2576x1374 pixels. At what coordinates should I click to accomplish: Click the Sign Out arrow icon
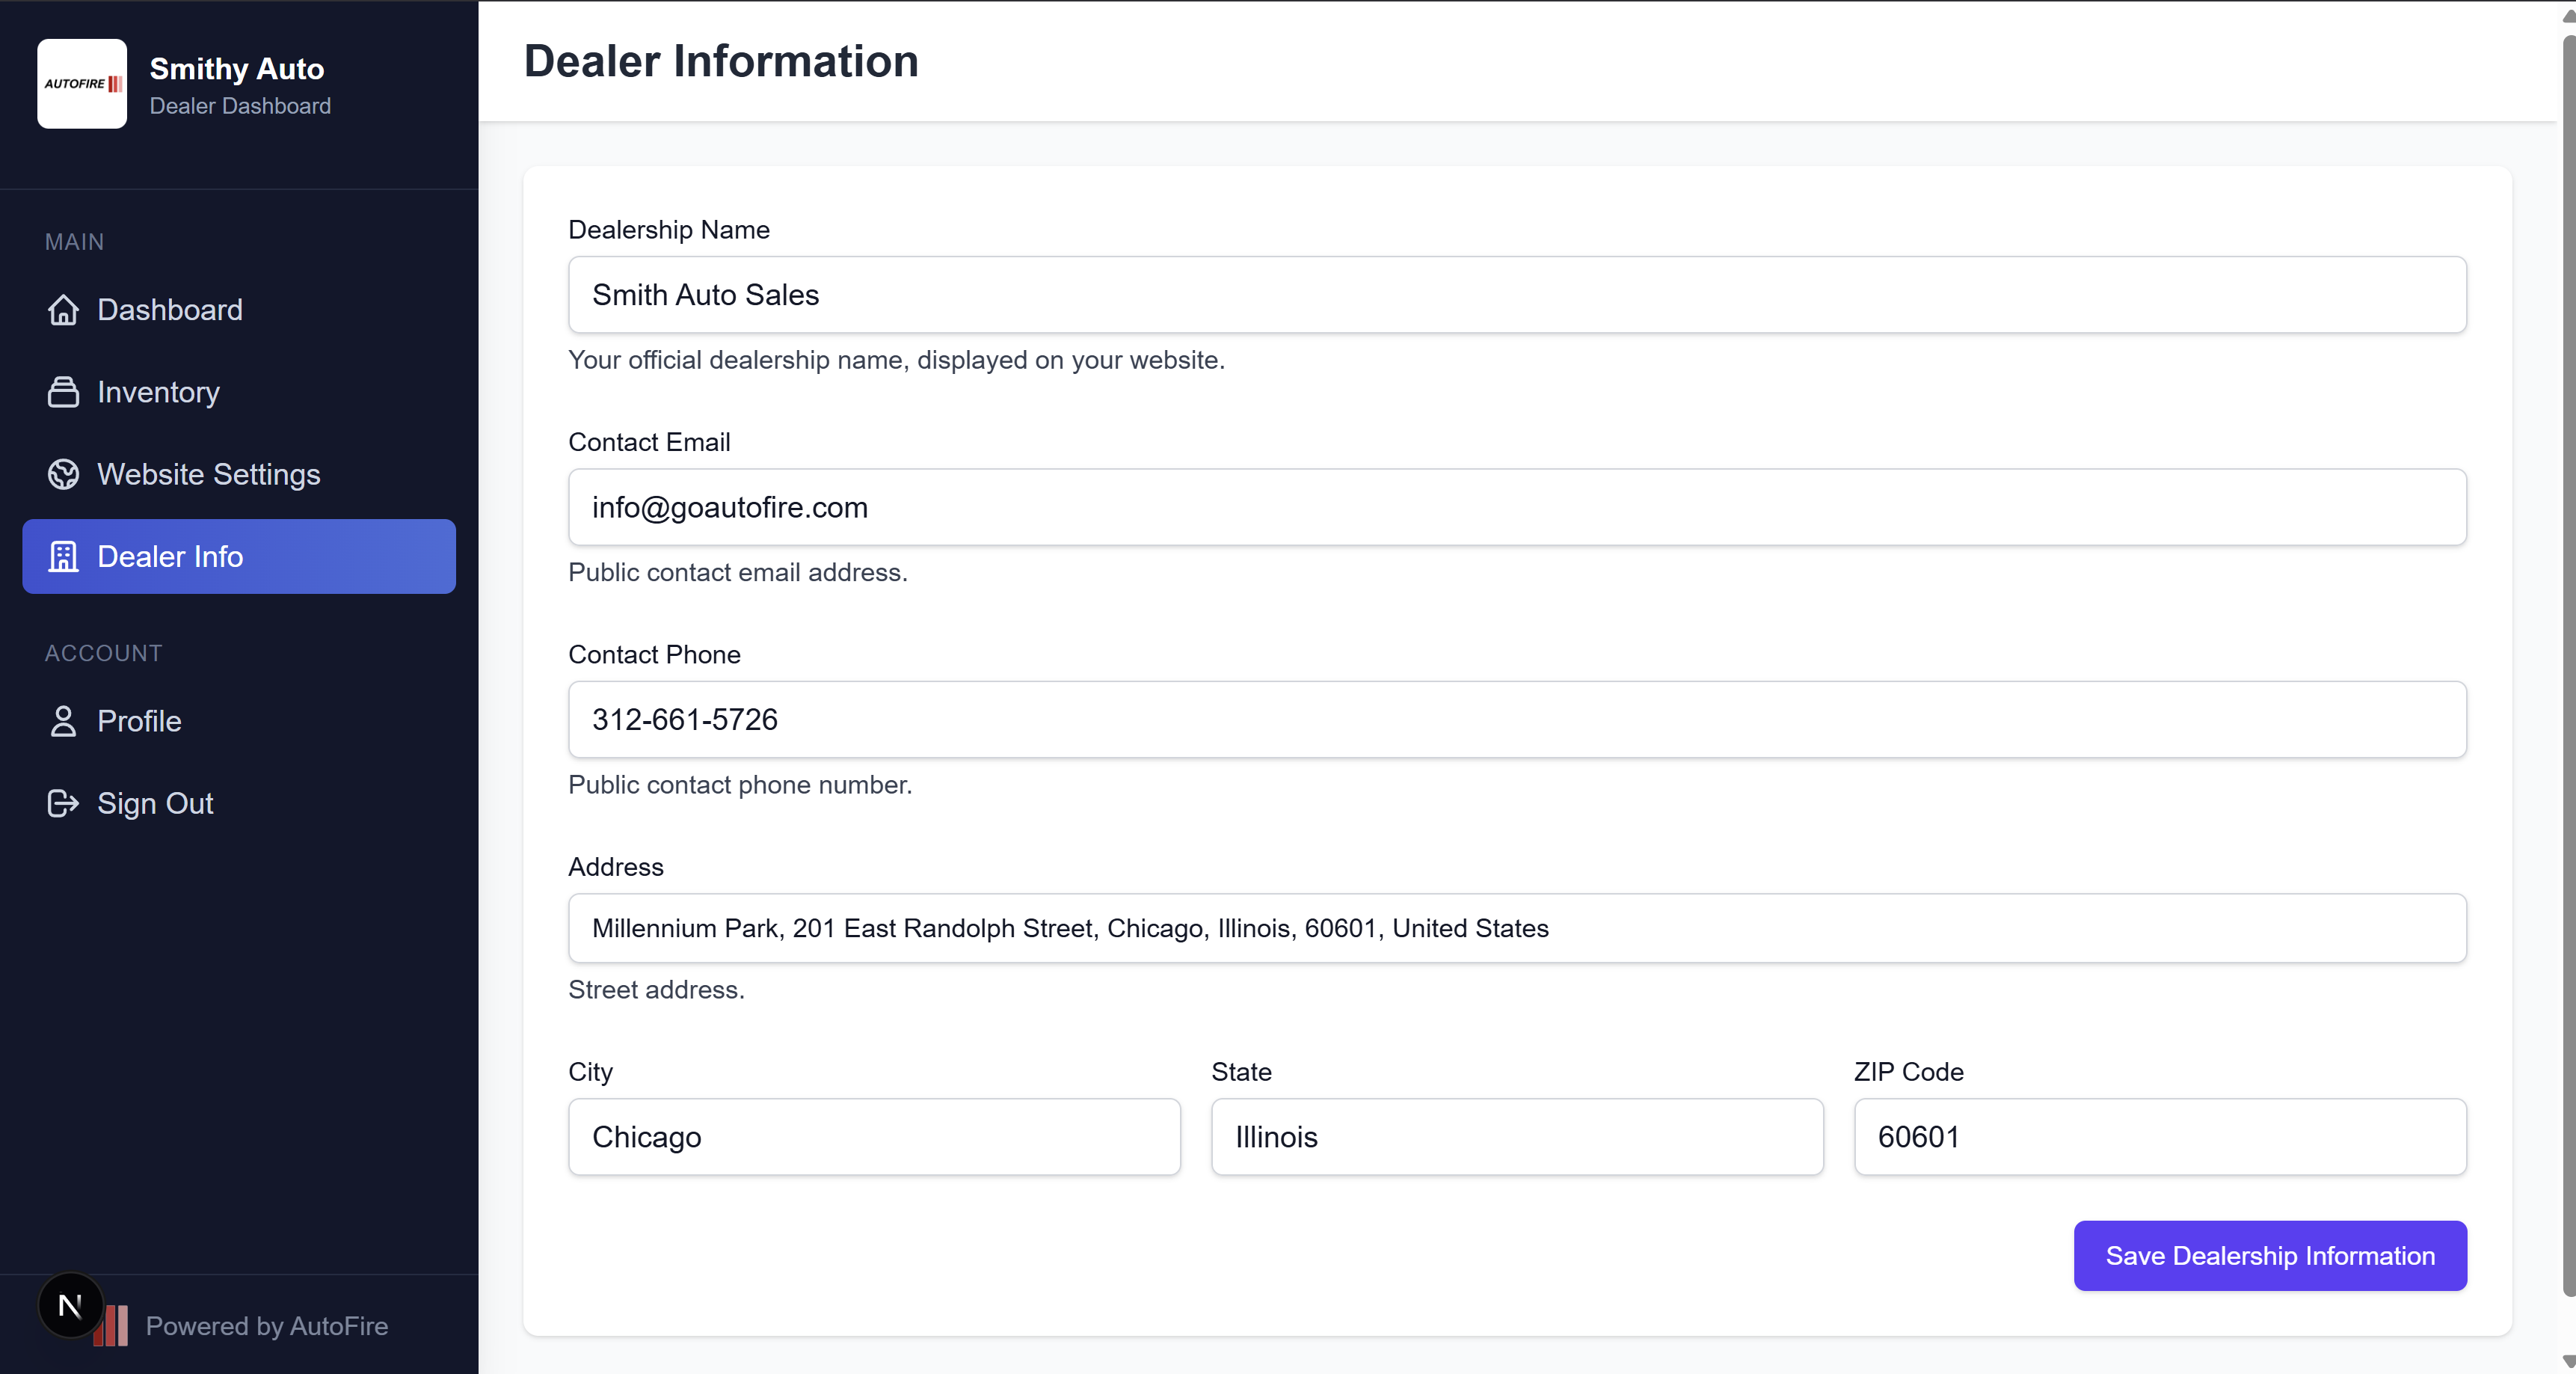pyautogui.click(x=63, y=803)
